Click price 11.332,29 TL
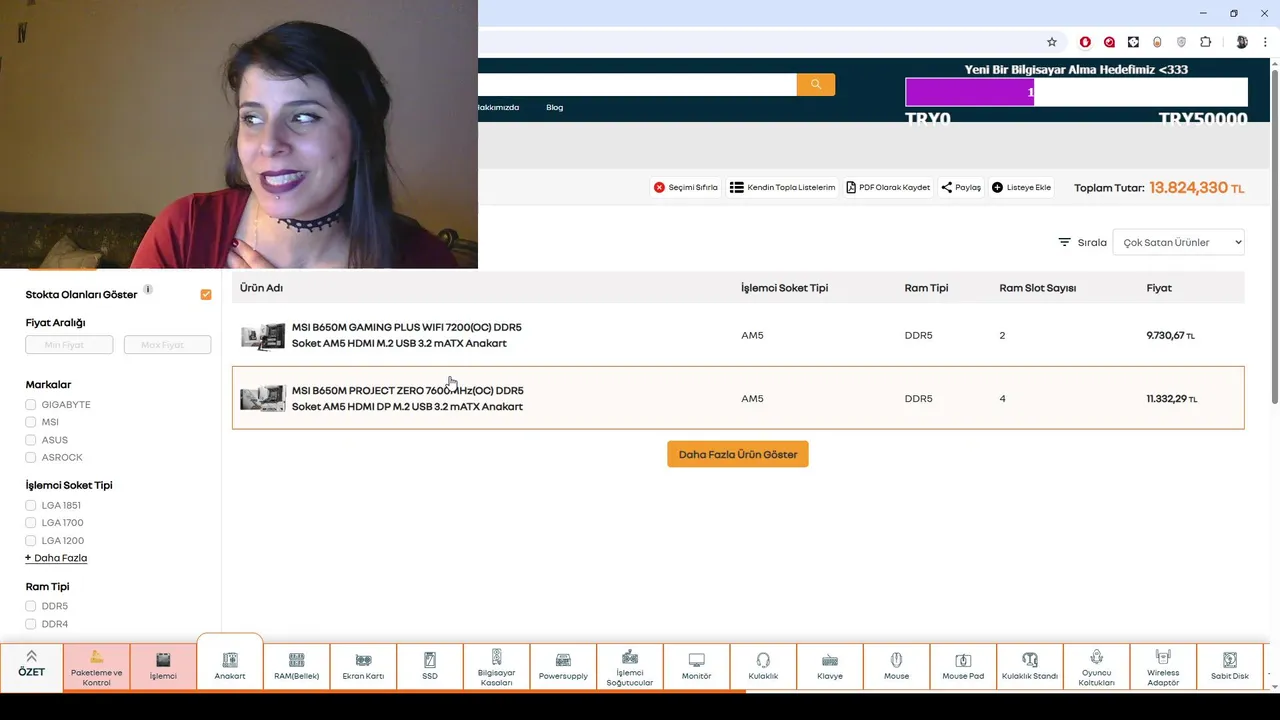1280x720 pixels. [1171, 399]
